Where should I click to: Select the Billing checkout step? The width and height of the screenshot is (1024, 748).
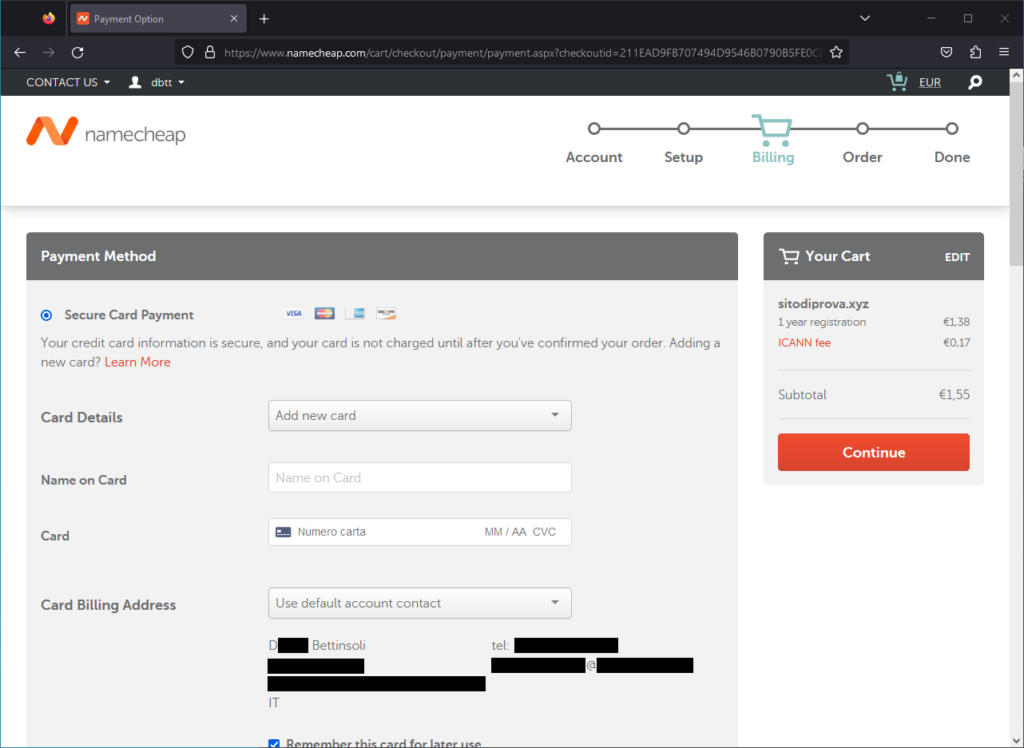click(x=773, y=140)
